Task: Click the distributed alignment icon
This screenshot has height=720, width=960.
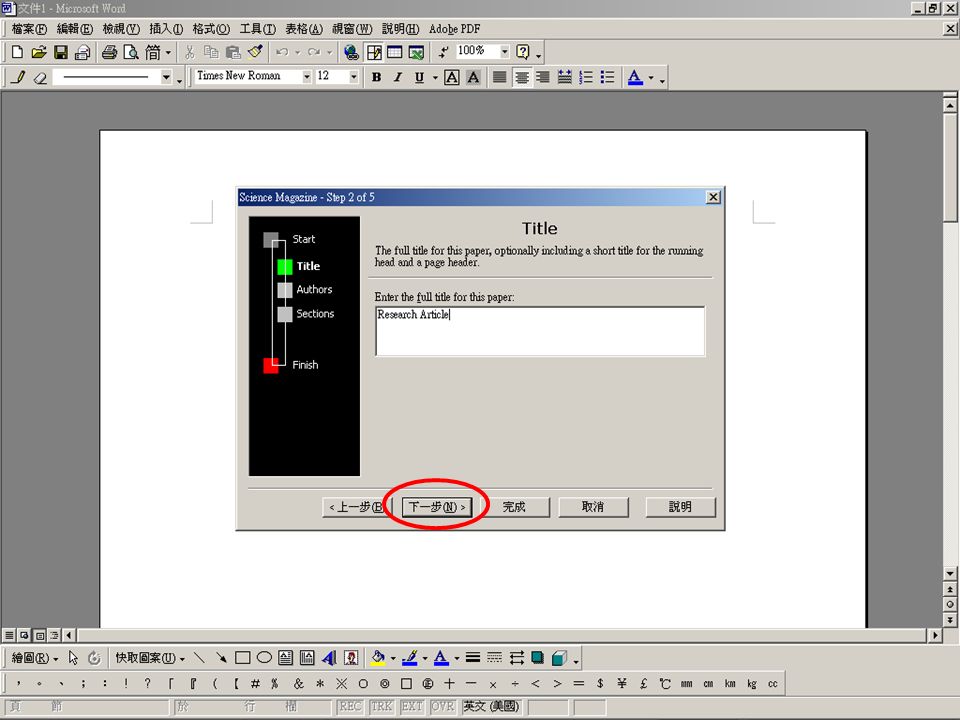Action: pos(564,77)
